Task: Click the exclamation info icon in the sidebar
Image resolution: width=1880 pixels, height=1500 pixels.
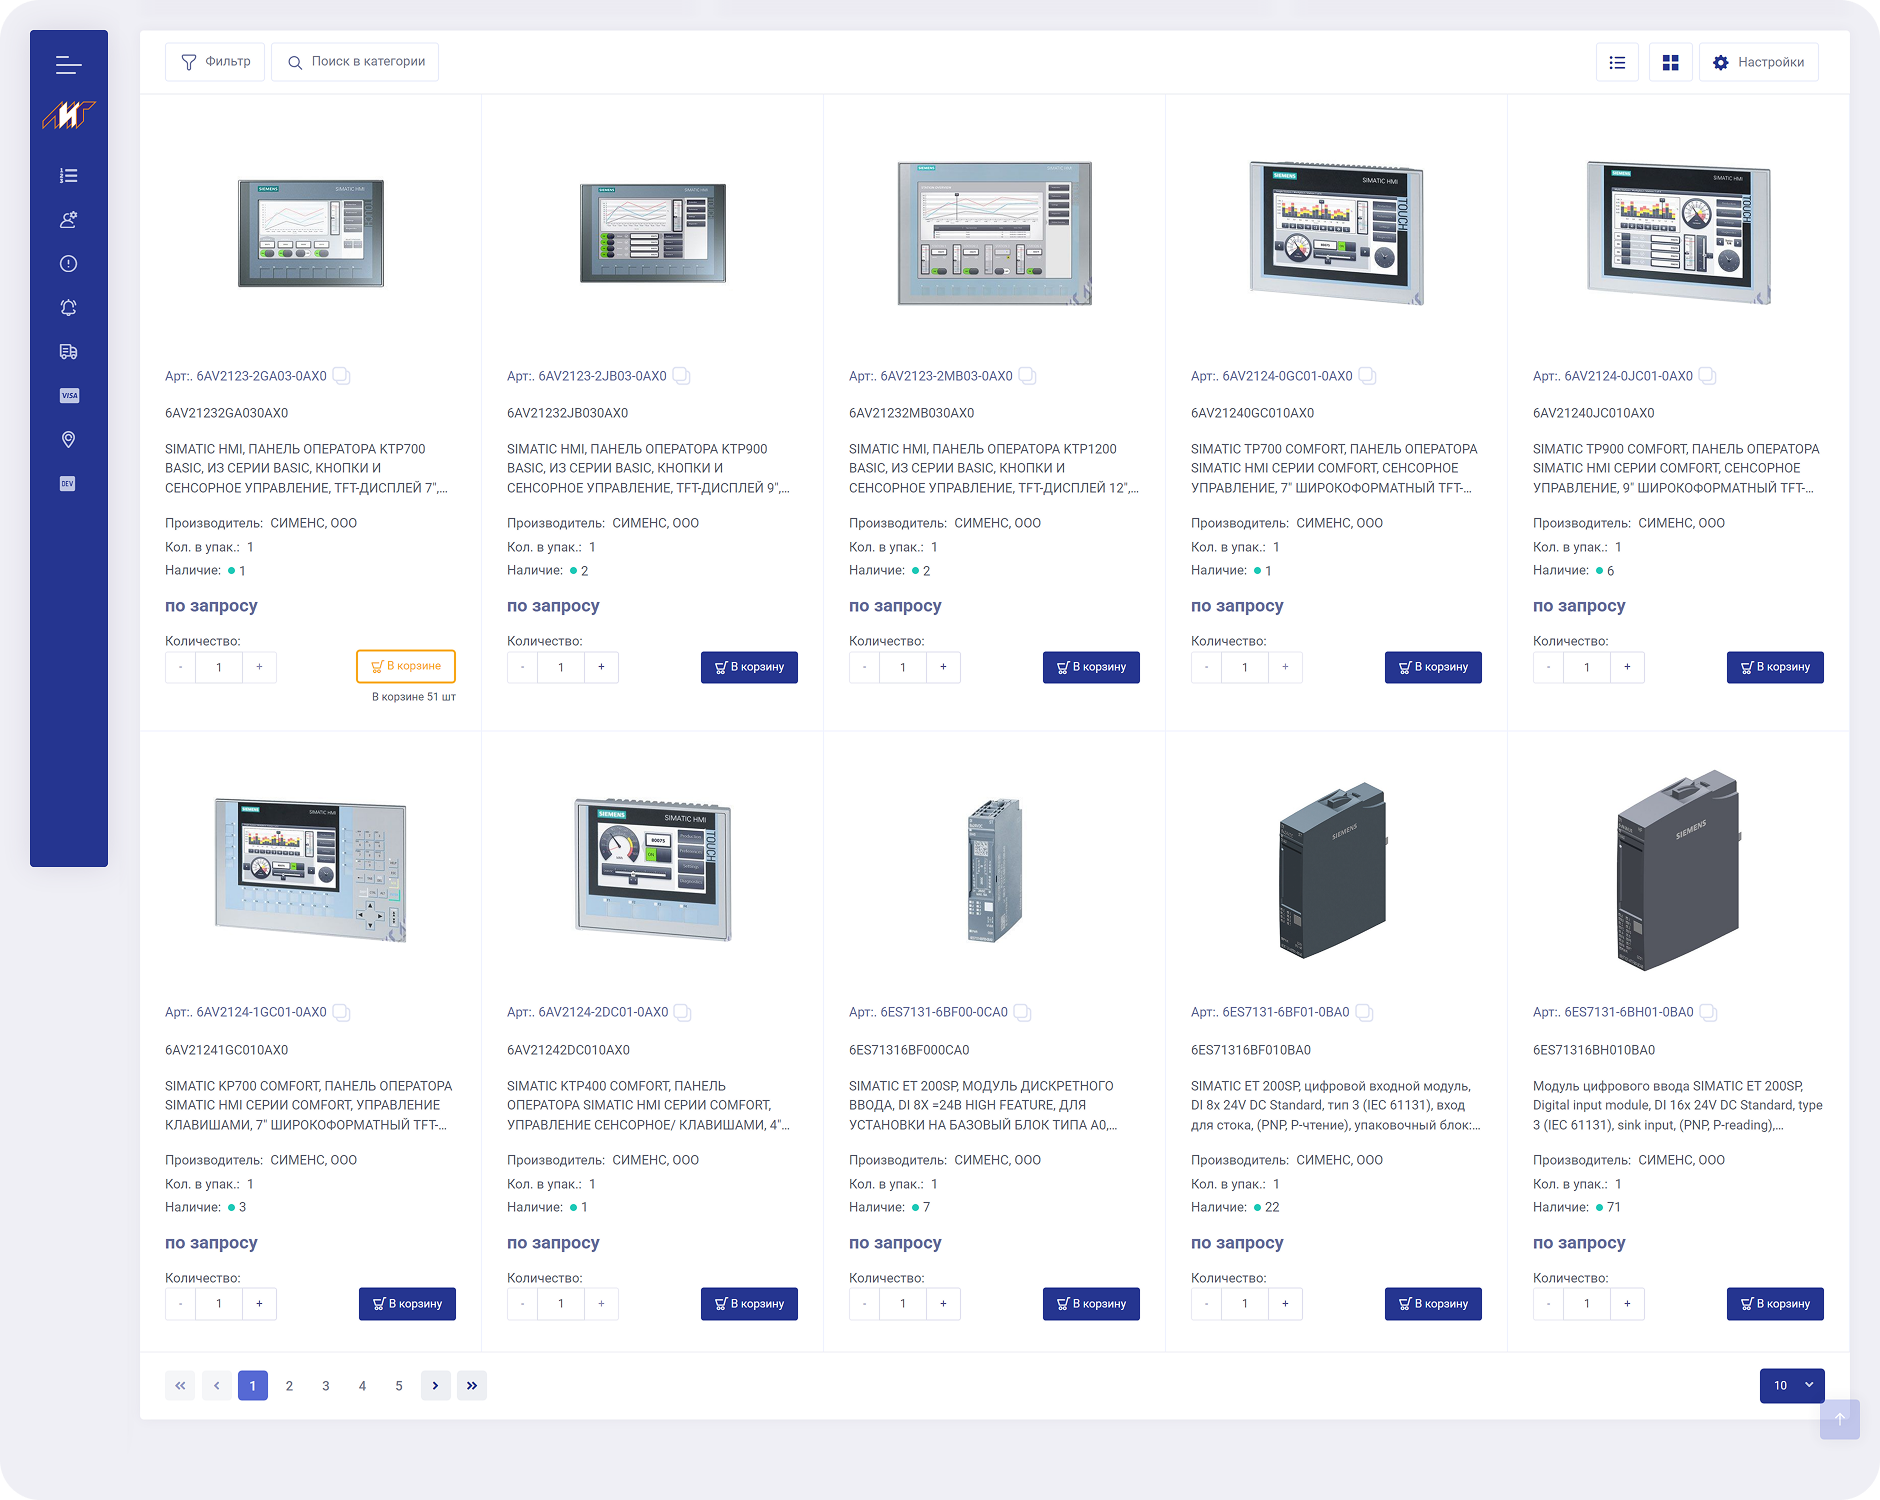Action: coord(68,264)
